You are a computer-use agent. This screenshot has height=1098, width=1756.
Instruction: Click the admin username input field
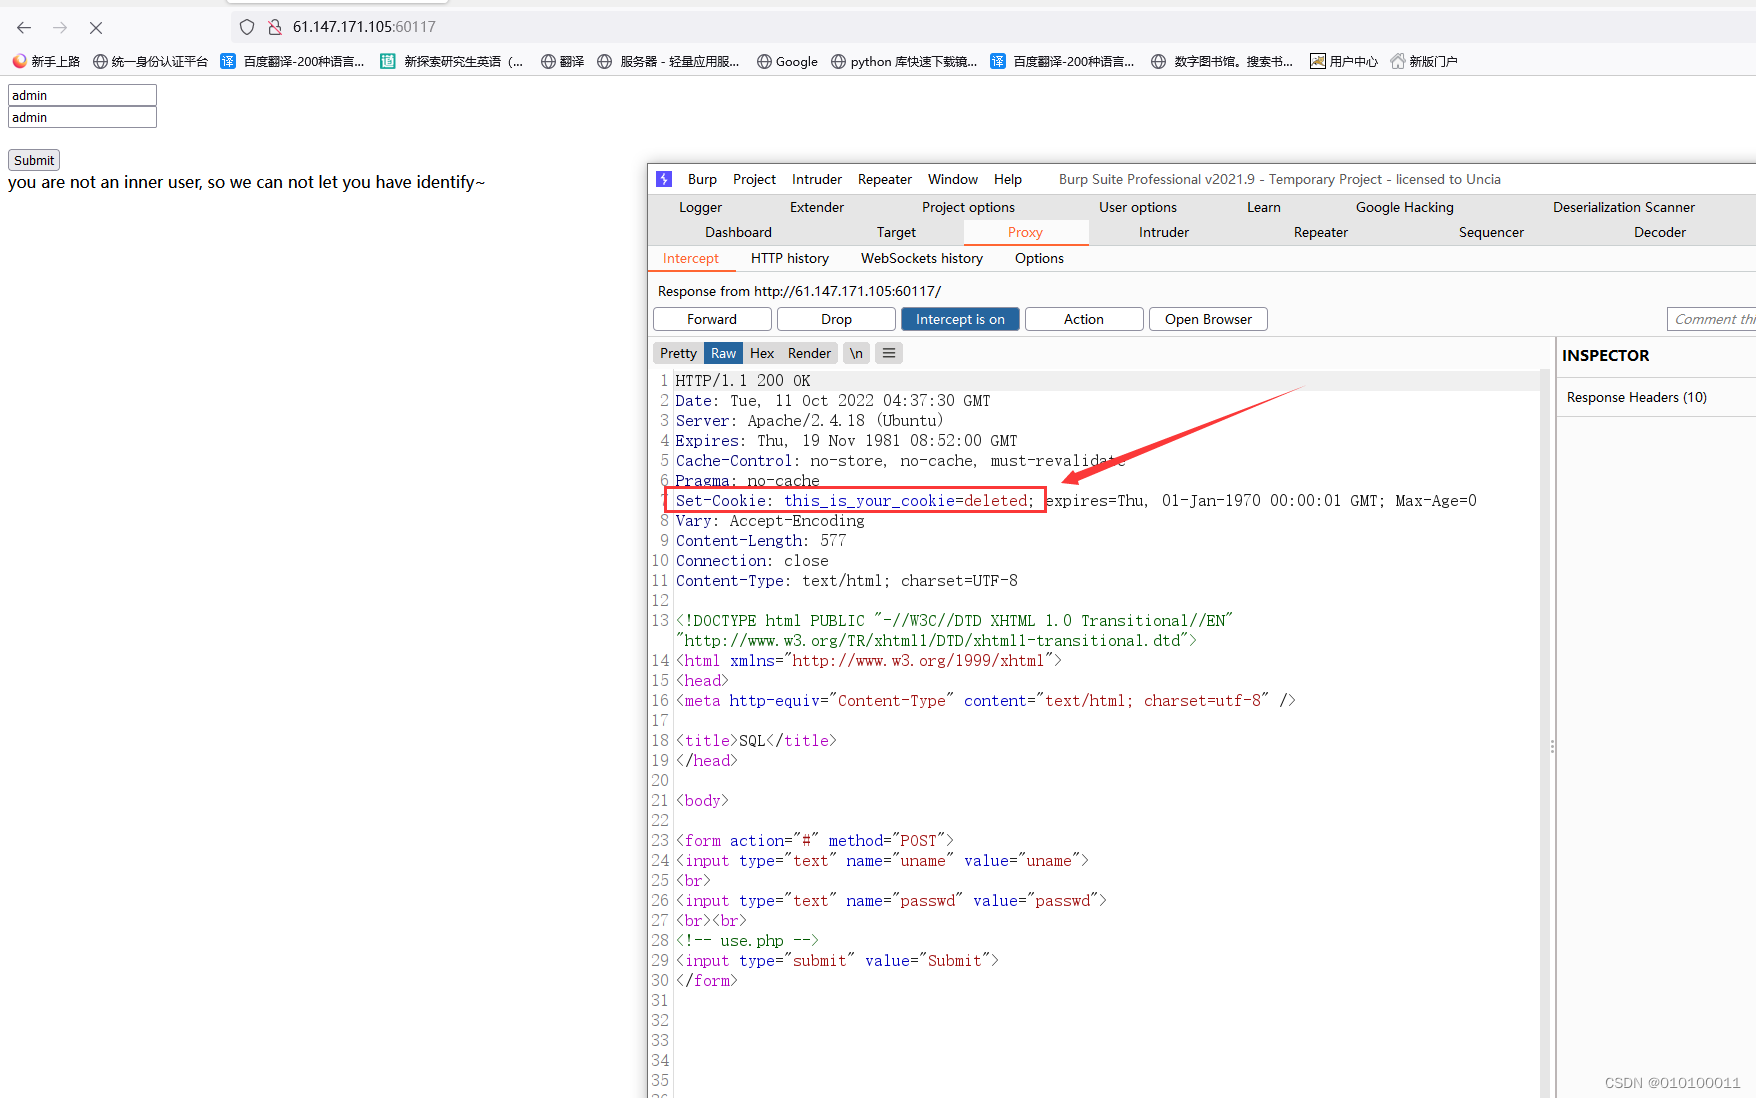coord(81,95)
